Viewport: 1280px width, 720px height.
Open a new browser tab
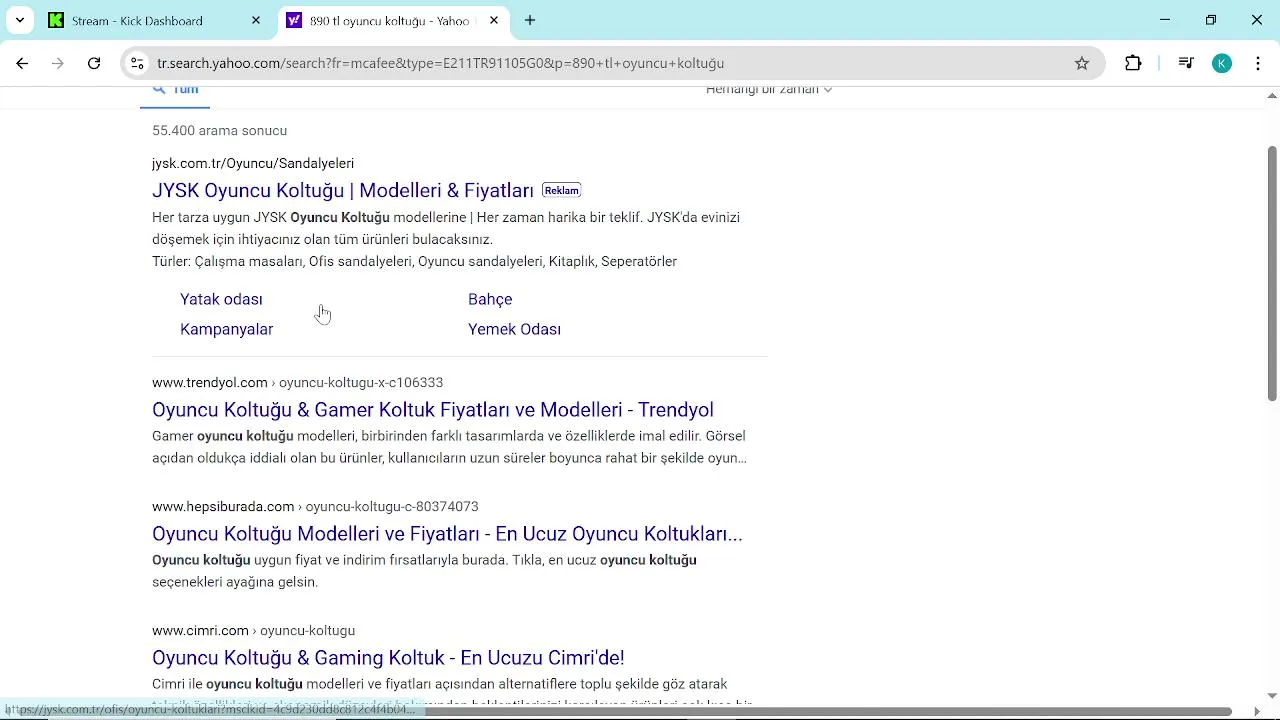coord(530,20)
